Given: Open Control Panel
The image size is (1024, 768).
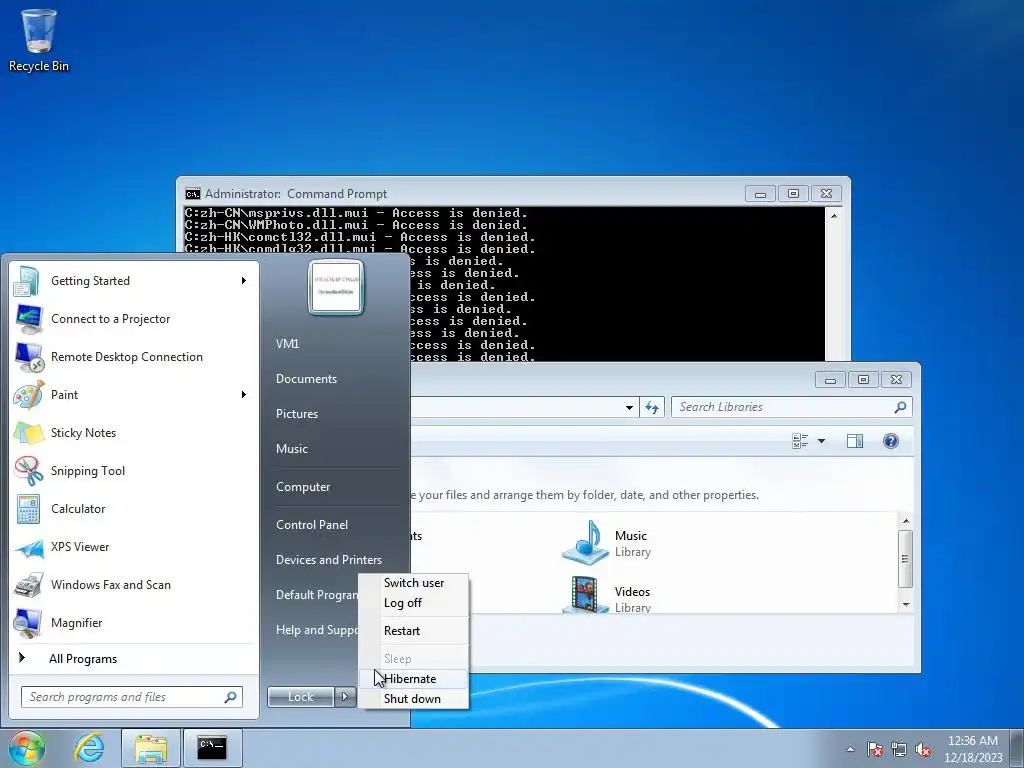Looking at the screenshot, I should coord(312,524).
